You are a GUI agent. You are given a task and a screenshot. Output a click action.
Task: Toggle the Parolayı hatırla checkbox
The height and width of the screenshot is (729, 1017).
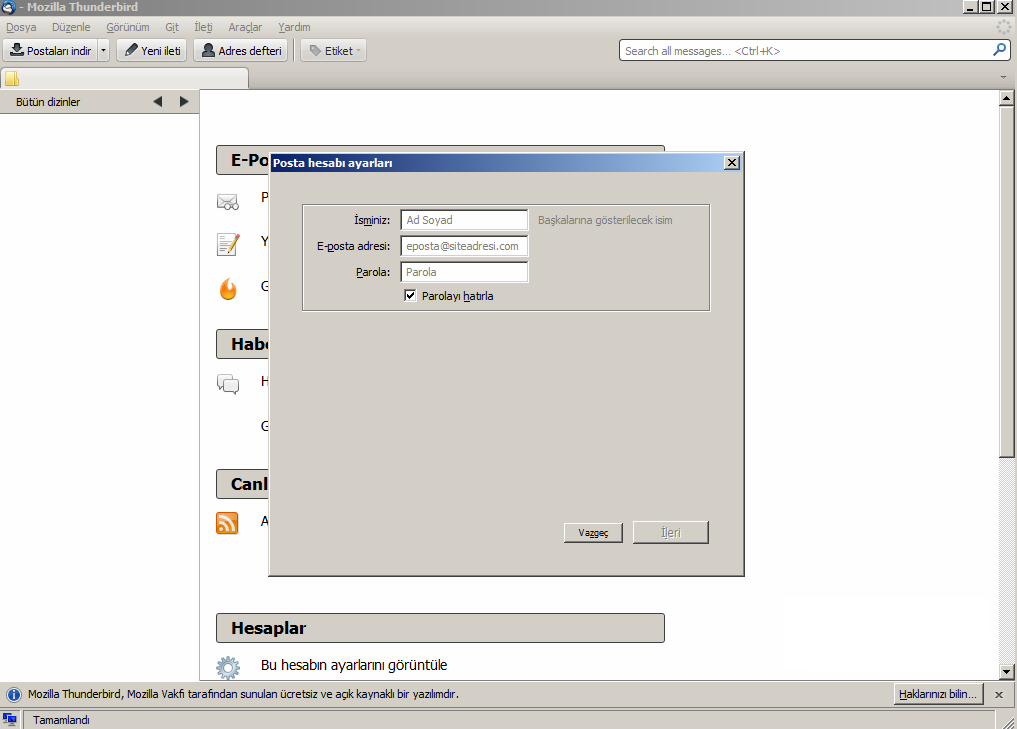[x=410, y=296]
